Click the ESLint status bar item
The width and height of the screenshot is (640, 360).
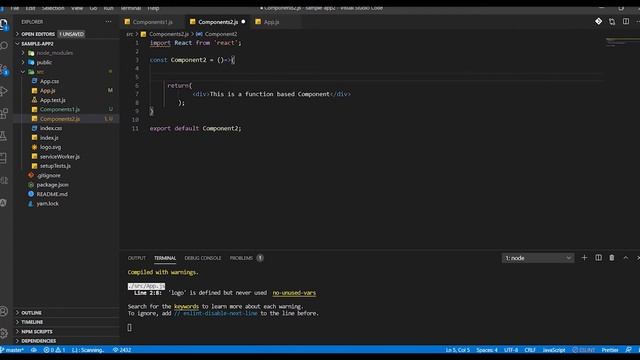(x=584, y=350)
